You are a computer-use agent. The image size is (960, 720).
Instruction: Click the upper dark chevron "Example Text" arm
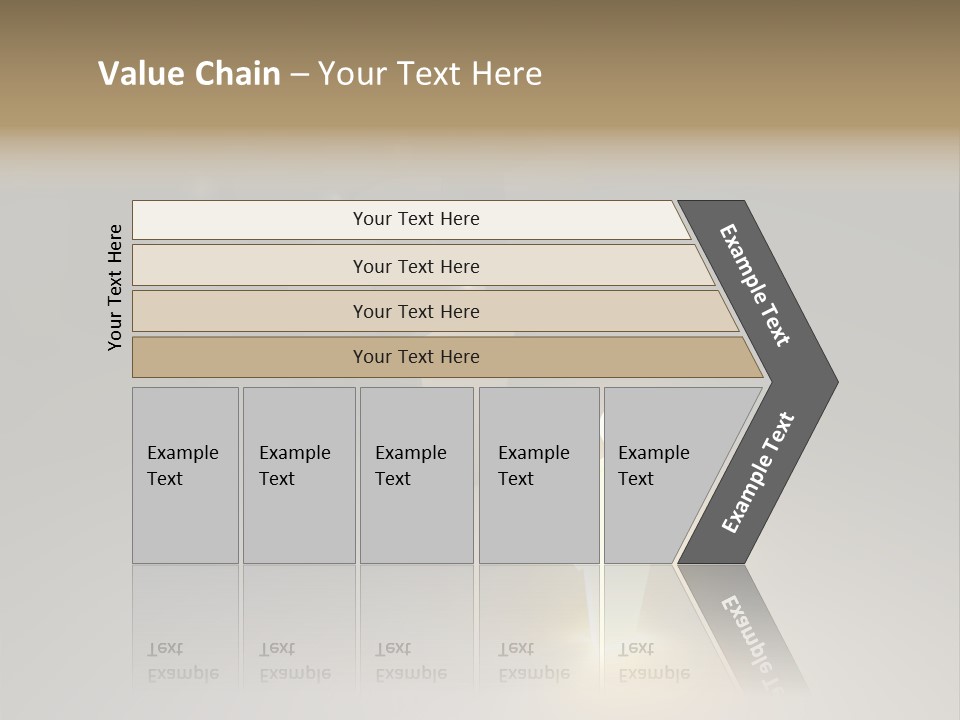757,287
